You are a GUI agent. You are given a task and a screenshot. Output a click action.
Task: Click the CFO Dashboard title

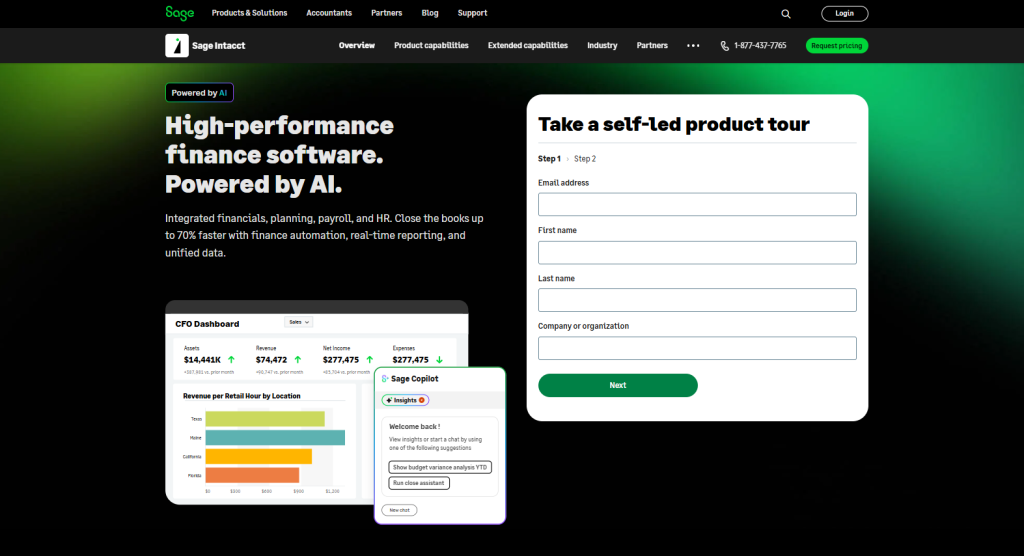pos(207,324)
